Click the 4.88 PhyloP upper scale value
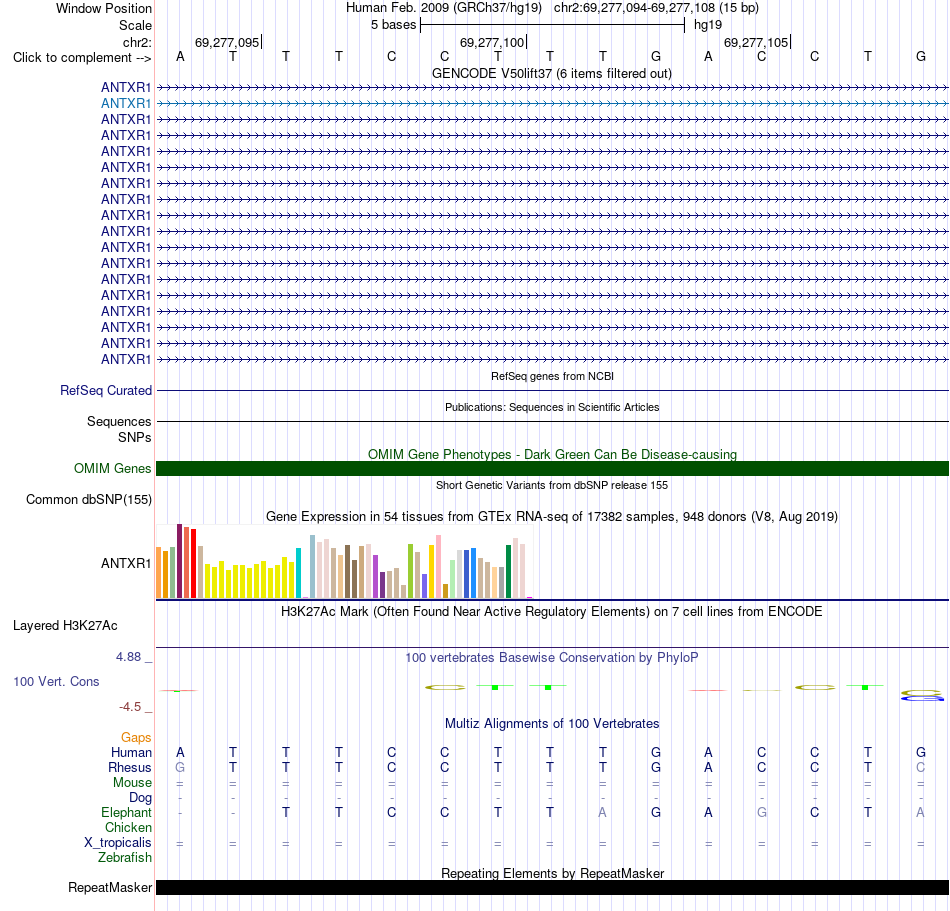Screen dimensions: 950x911 (128, 657)
